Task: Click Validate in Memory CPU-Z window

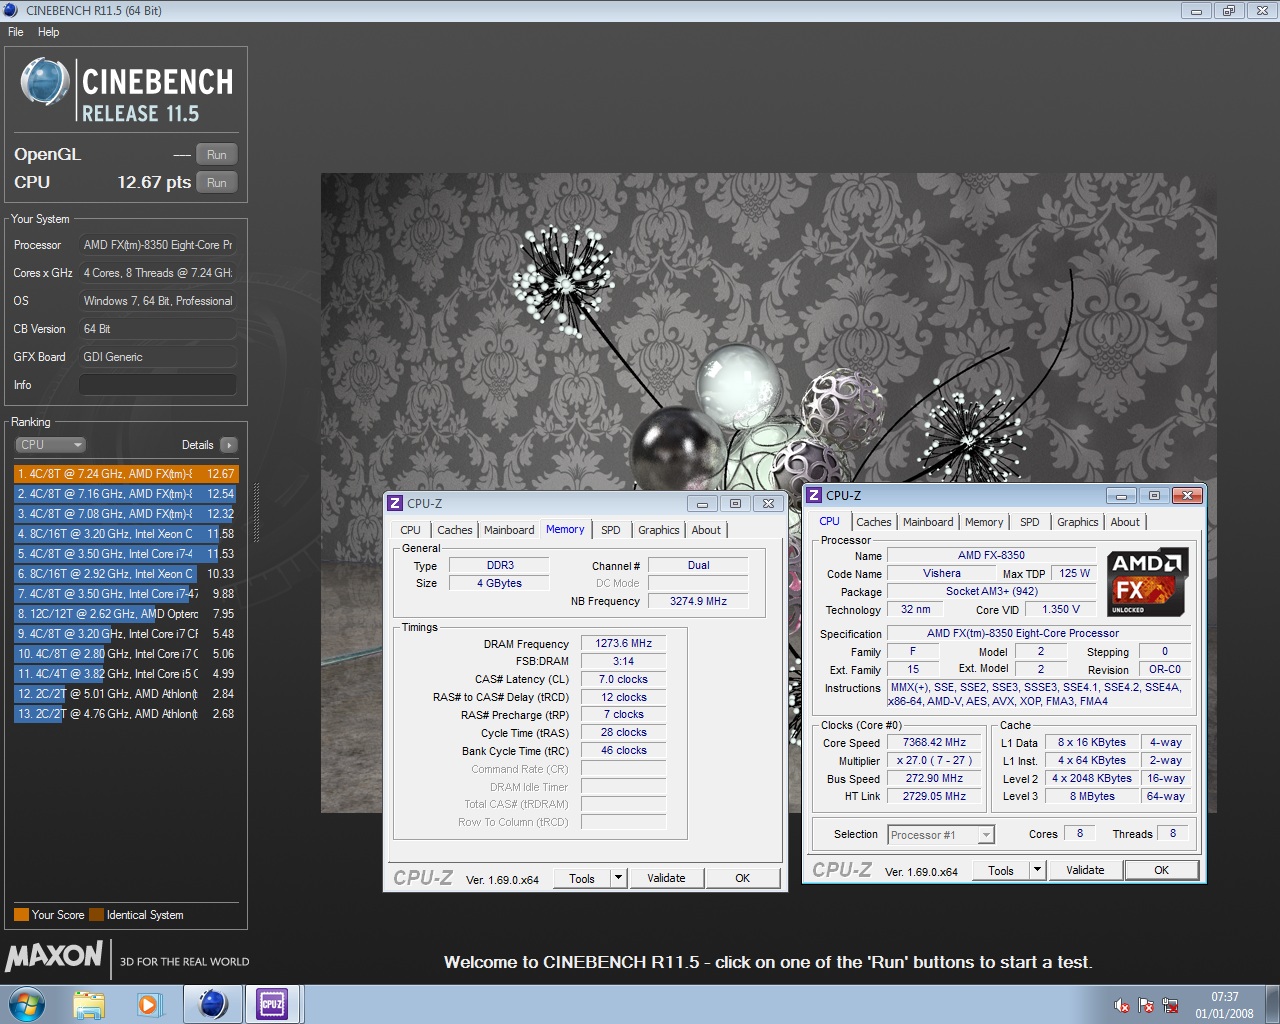Action: 666,878
